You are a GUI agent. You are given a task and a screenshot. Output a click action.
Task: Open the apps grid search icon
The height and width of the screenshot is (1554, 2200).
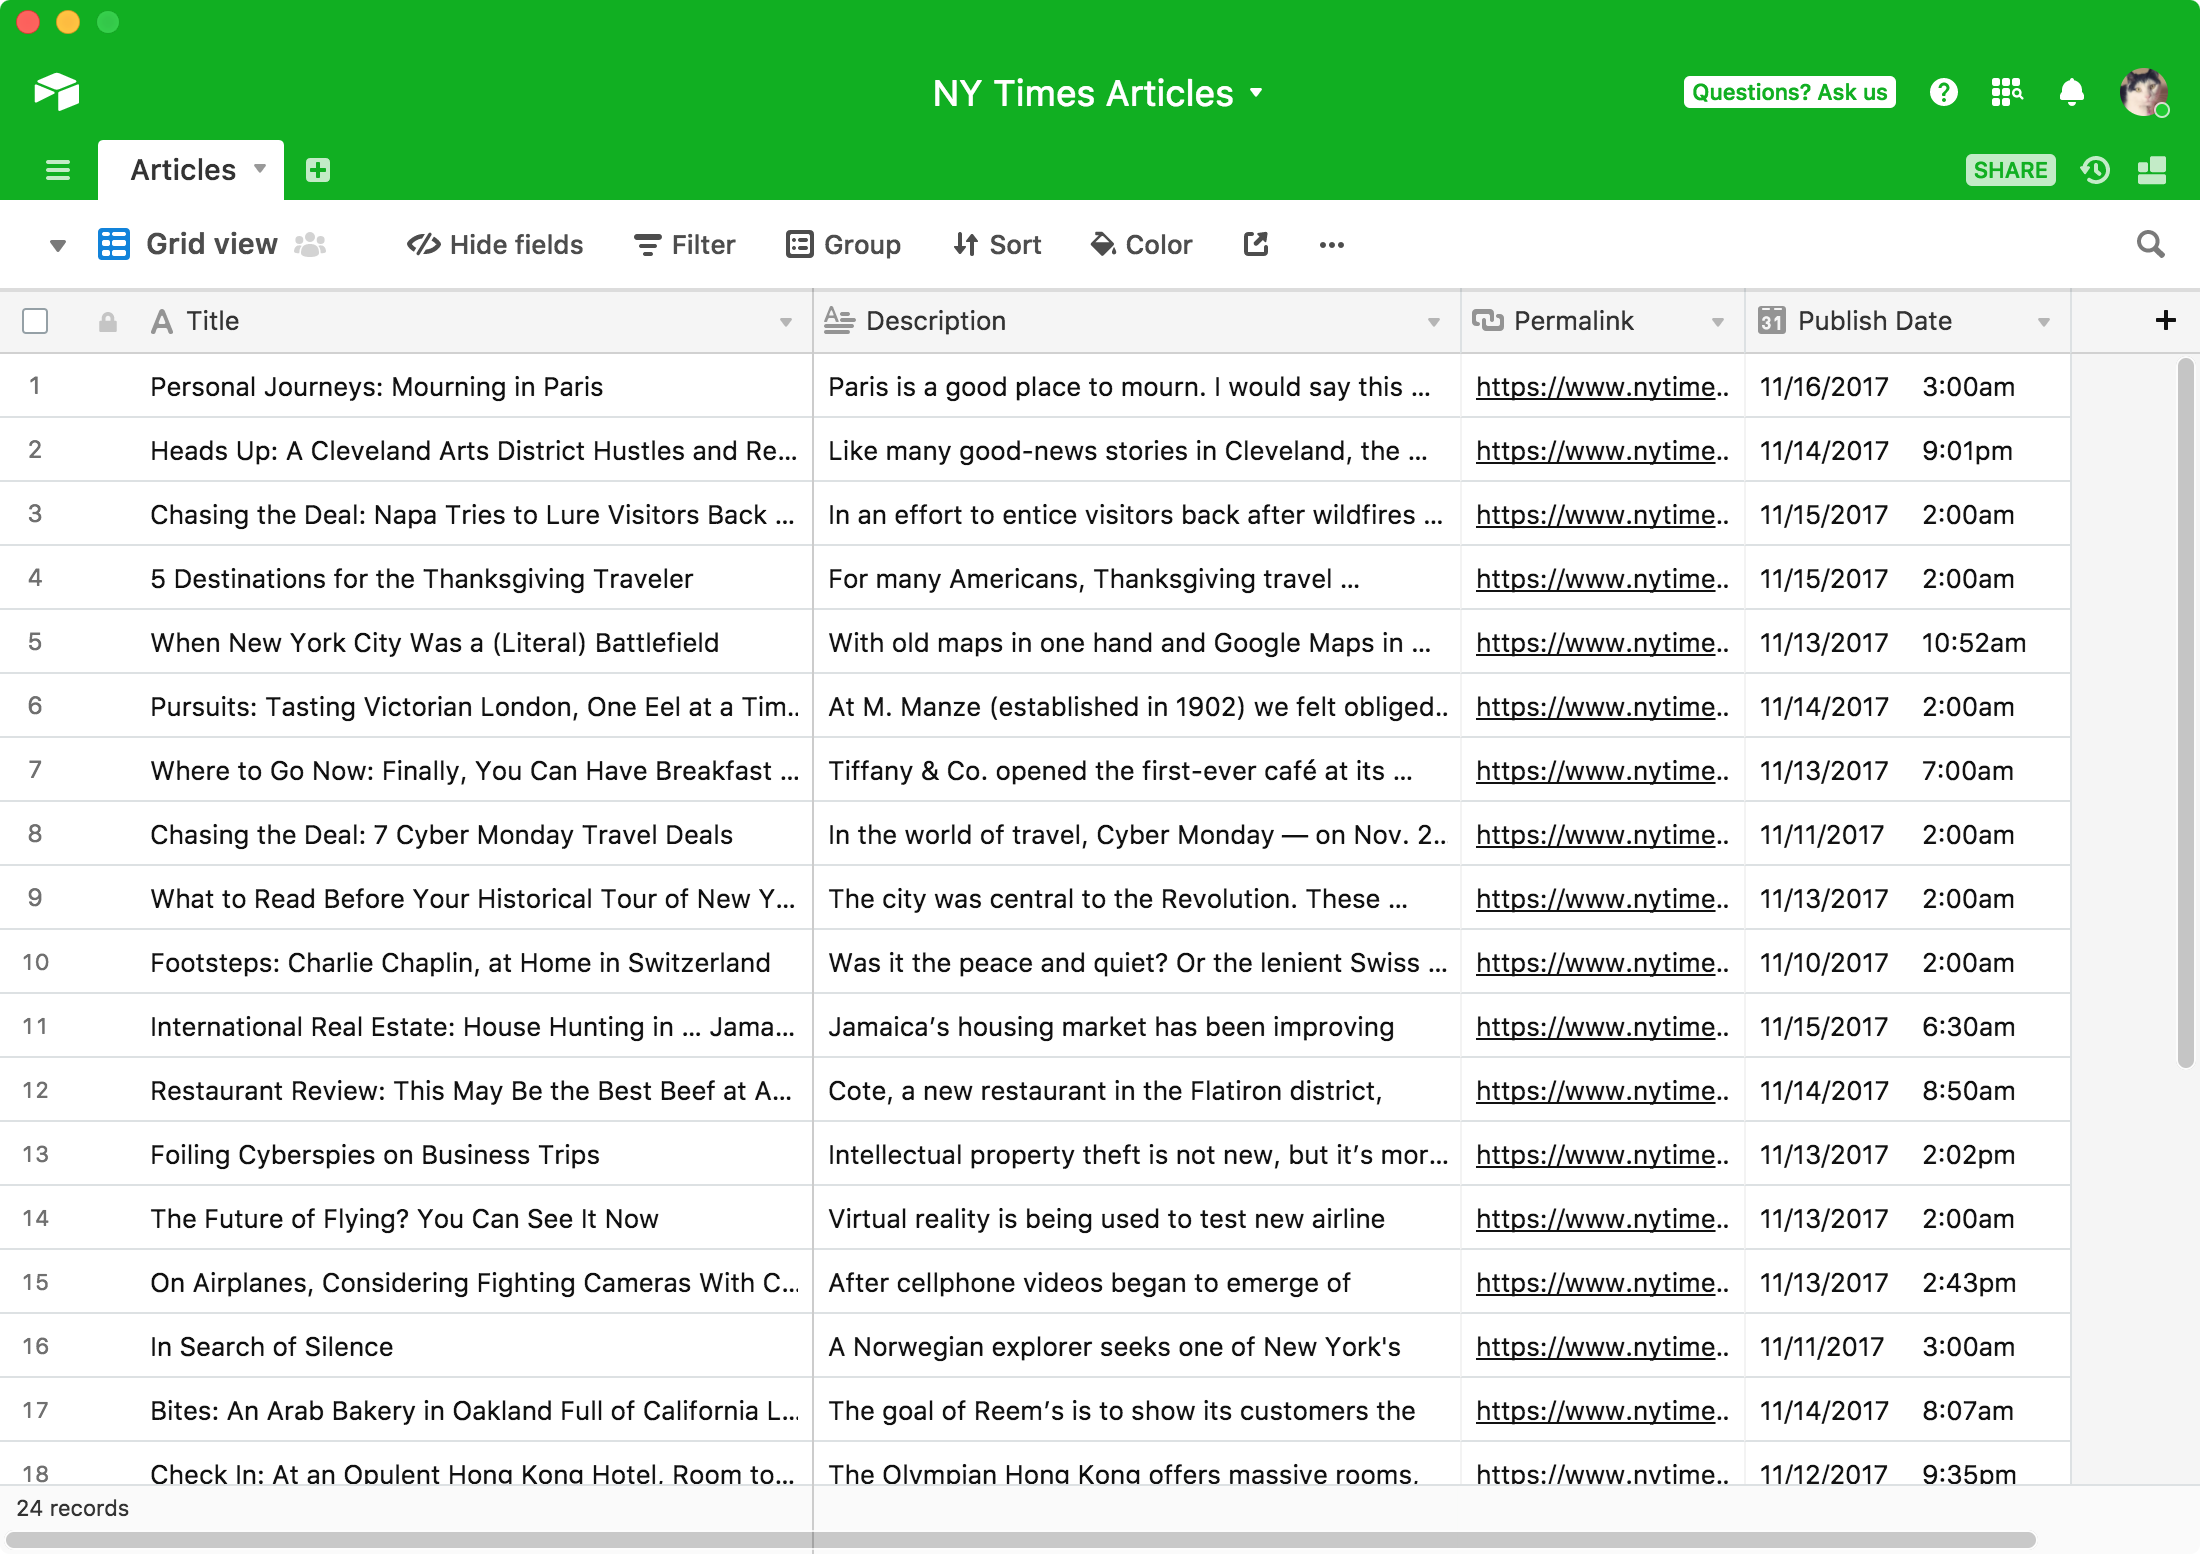pyautogui.click(x=2007, y=92)
